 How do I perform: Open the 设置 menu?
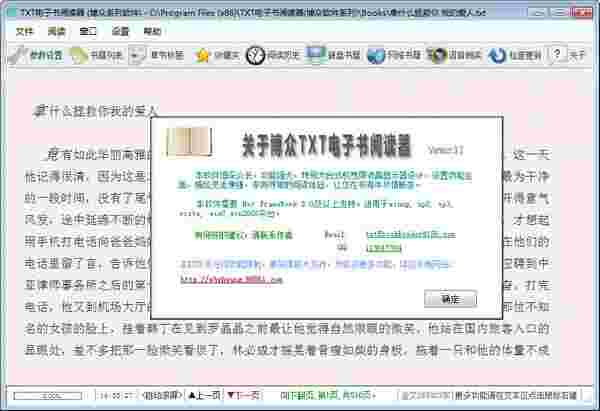click(x=120, y=31)
